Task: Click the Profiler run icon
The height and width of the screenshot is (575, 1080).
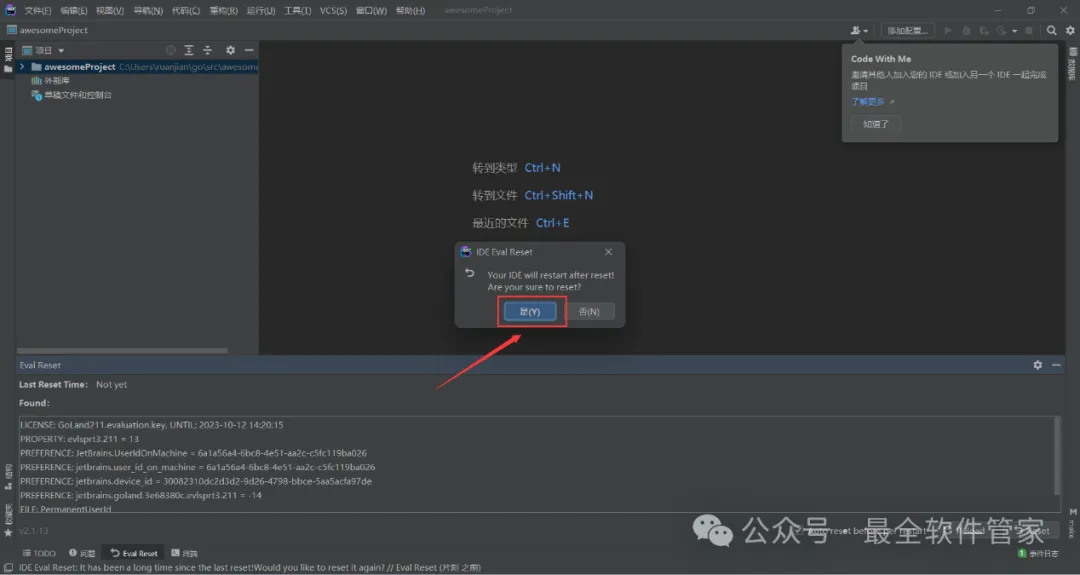Action: [1001, 30]
